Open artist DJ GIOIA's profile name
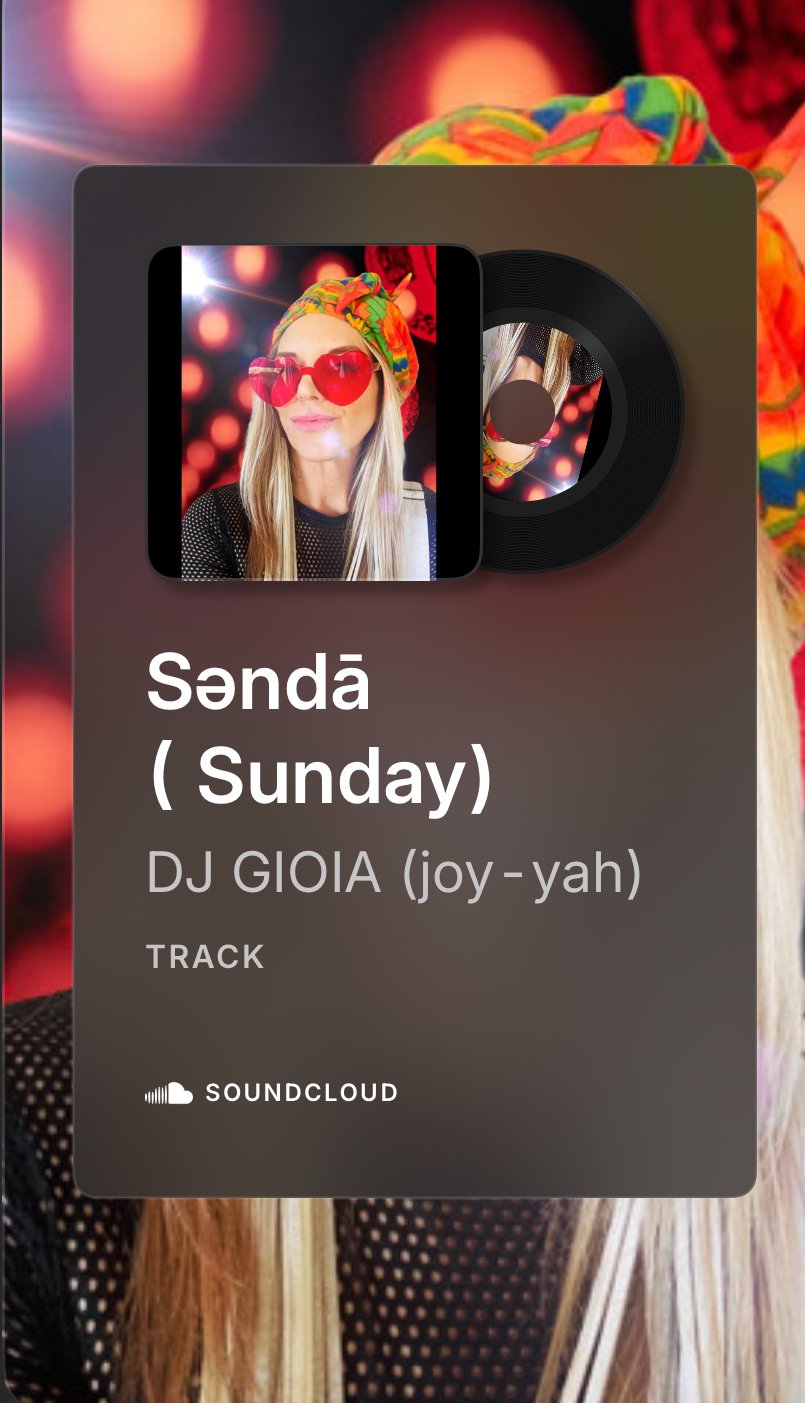Screen dimensions: 805x1403 [264, 873]
